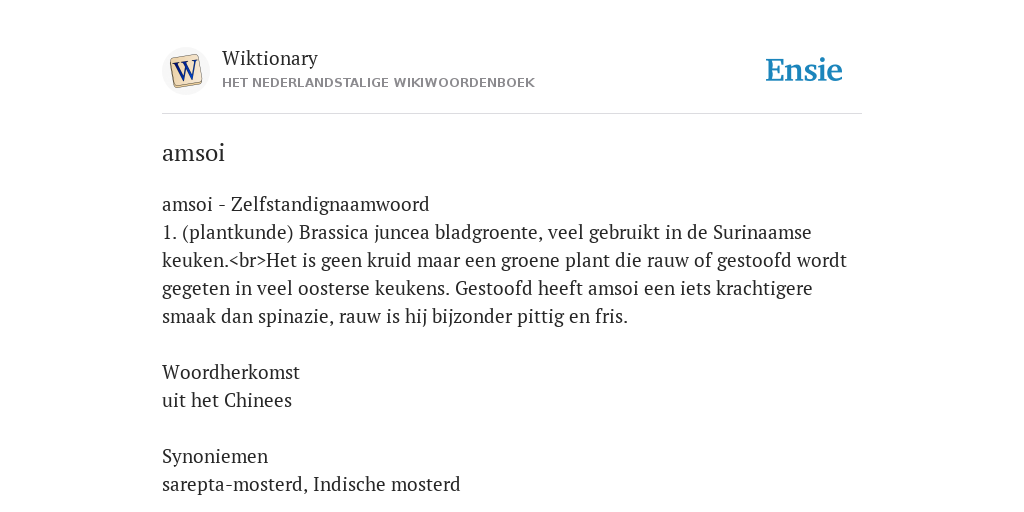This screenshot has height=512, width=1024.
Task: Select the 'Het Nederlandstalige Wikiwoordenboek' subtitle
Action: (x=378, y=83)
